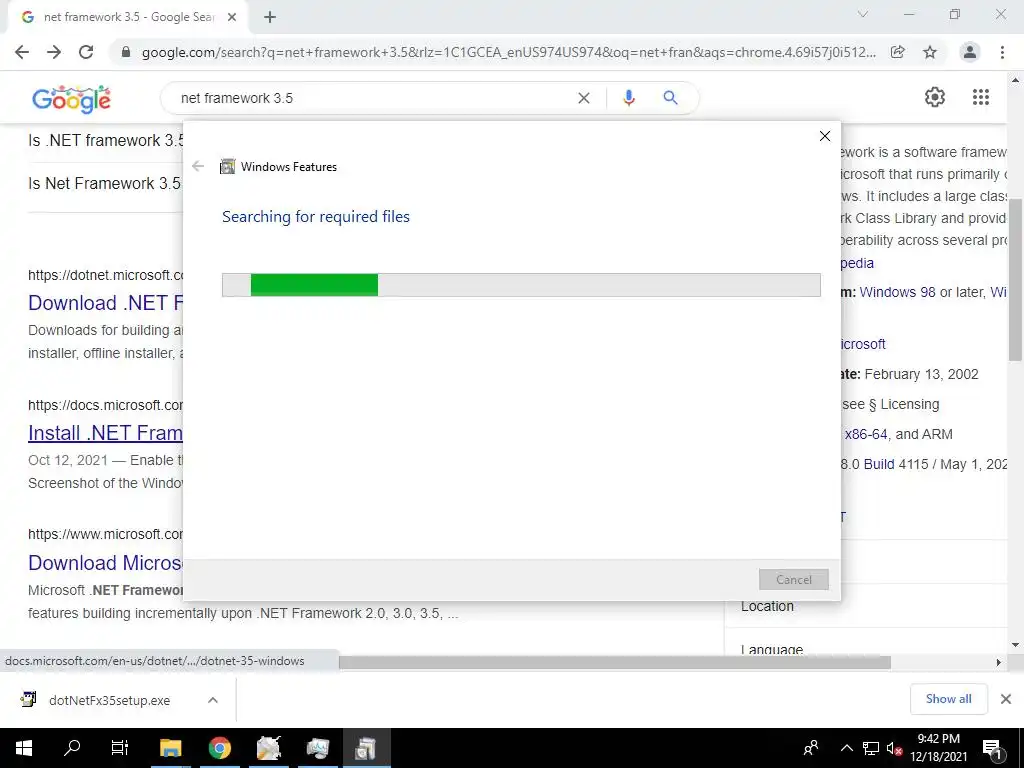Go to the Google logo homepage
Viewport: 1024px width, 768px height.
71,99
